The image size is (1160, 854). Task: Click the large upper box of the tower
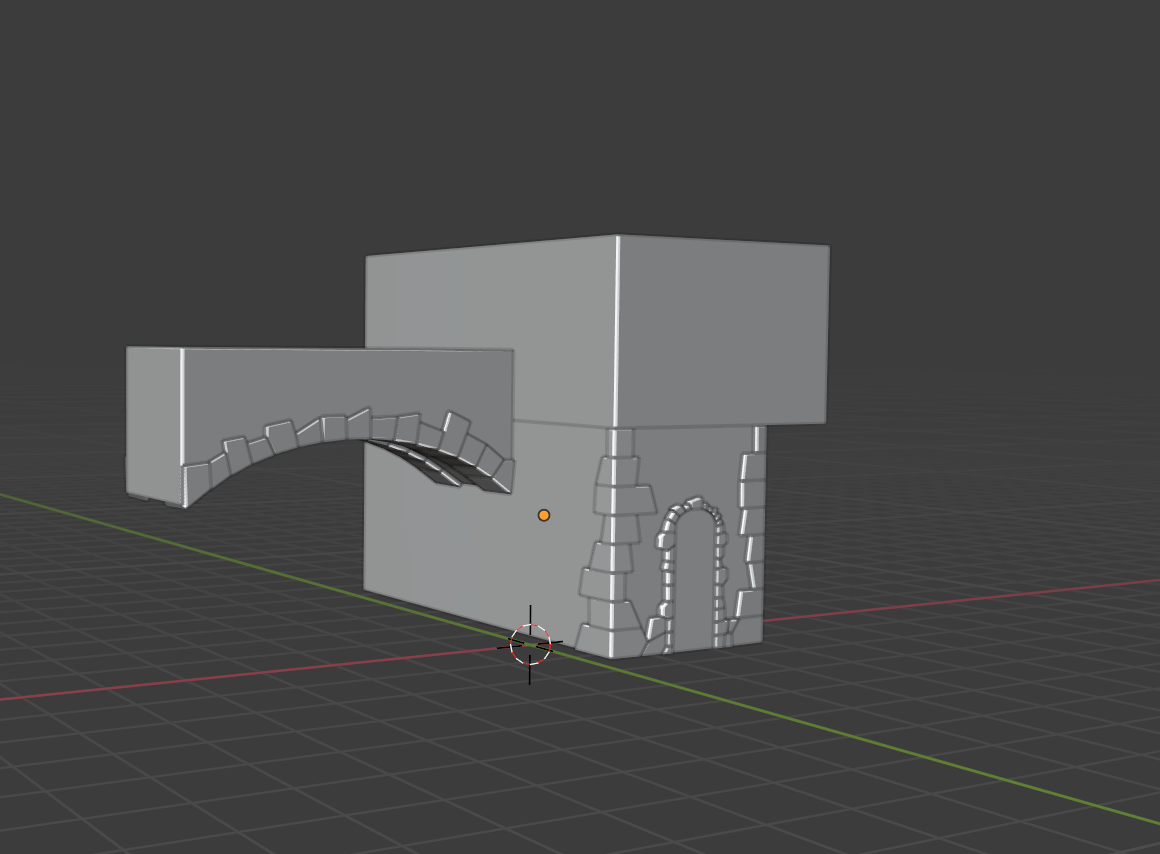click(597, 332)
